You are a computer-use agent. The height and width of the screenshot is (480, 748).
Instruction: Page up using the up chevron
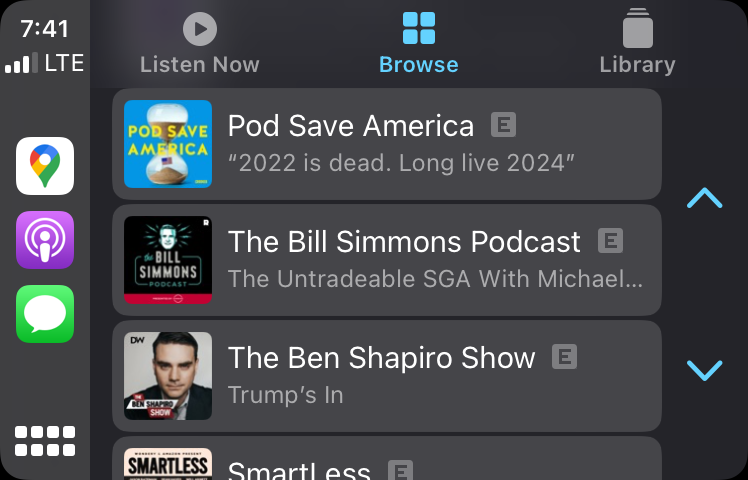point(705,198)
